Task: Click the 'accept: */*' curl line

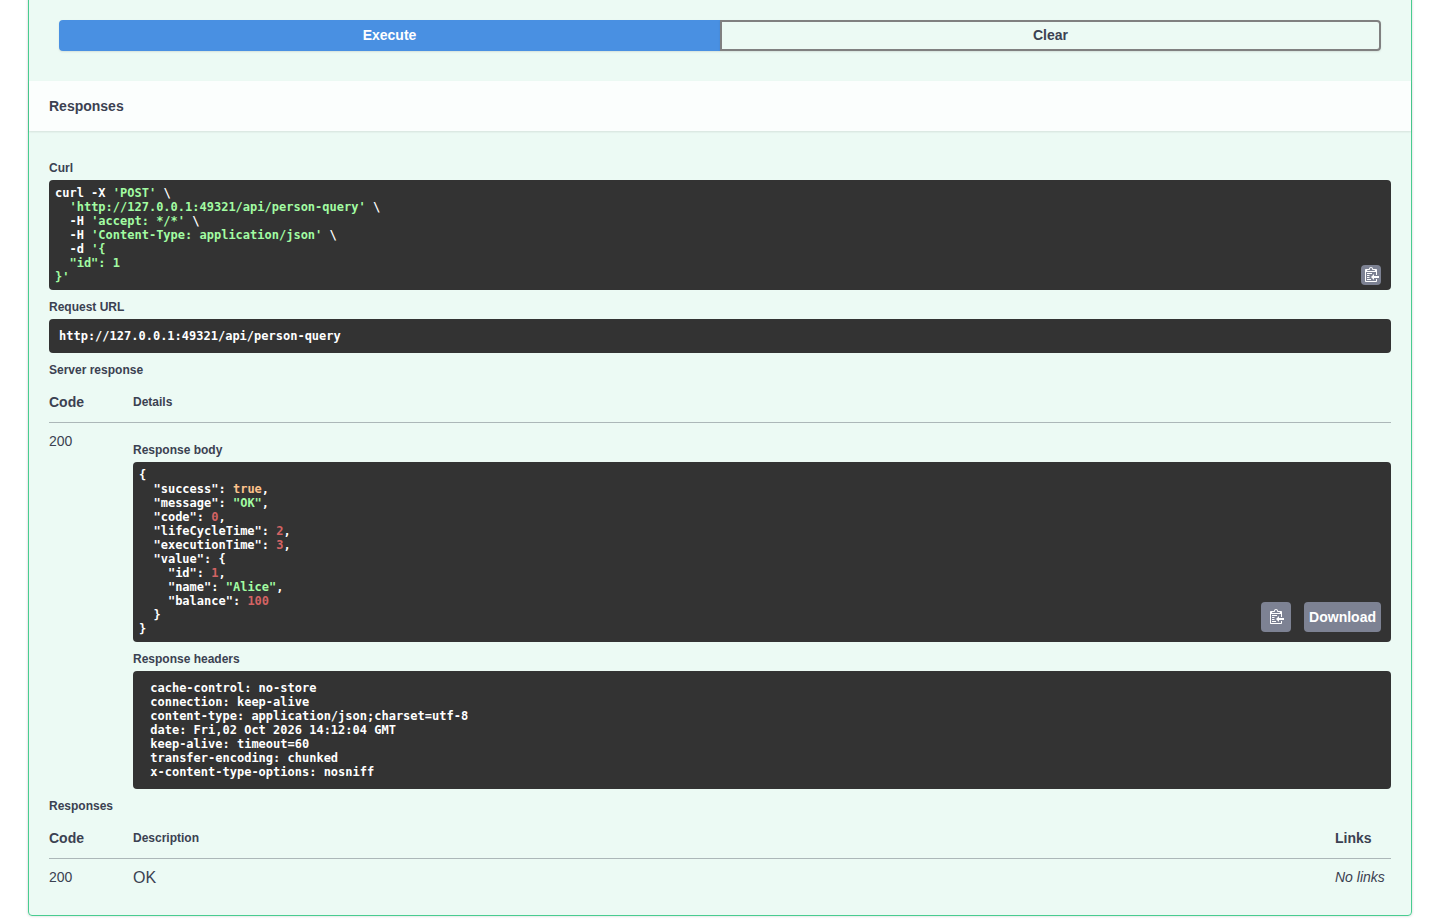Action: pyautogui.click(x=135, y=221)
